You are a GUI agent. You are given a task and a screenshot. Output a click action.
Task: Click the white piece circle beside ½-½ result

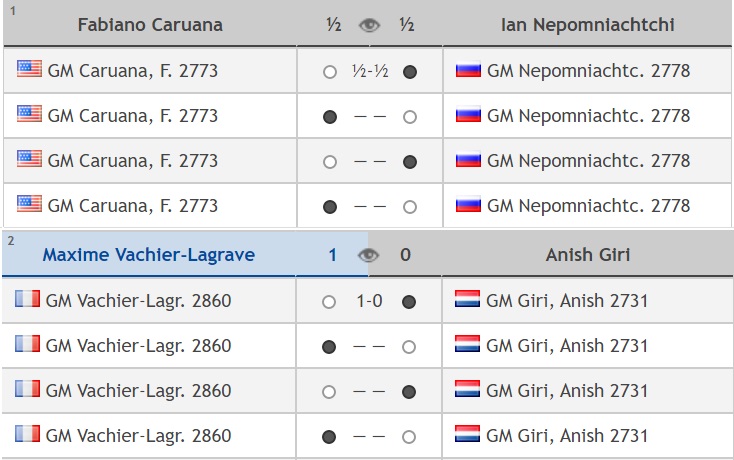(x=330, y=72)
